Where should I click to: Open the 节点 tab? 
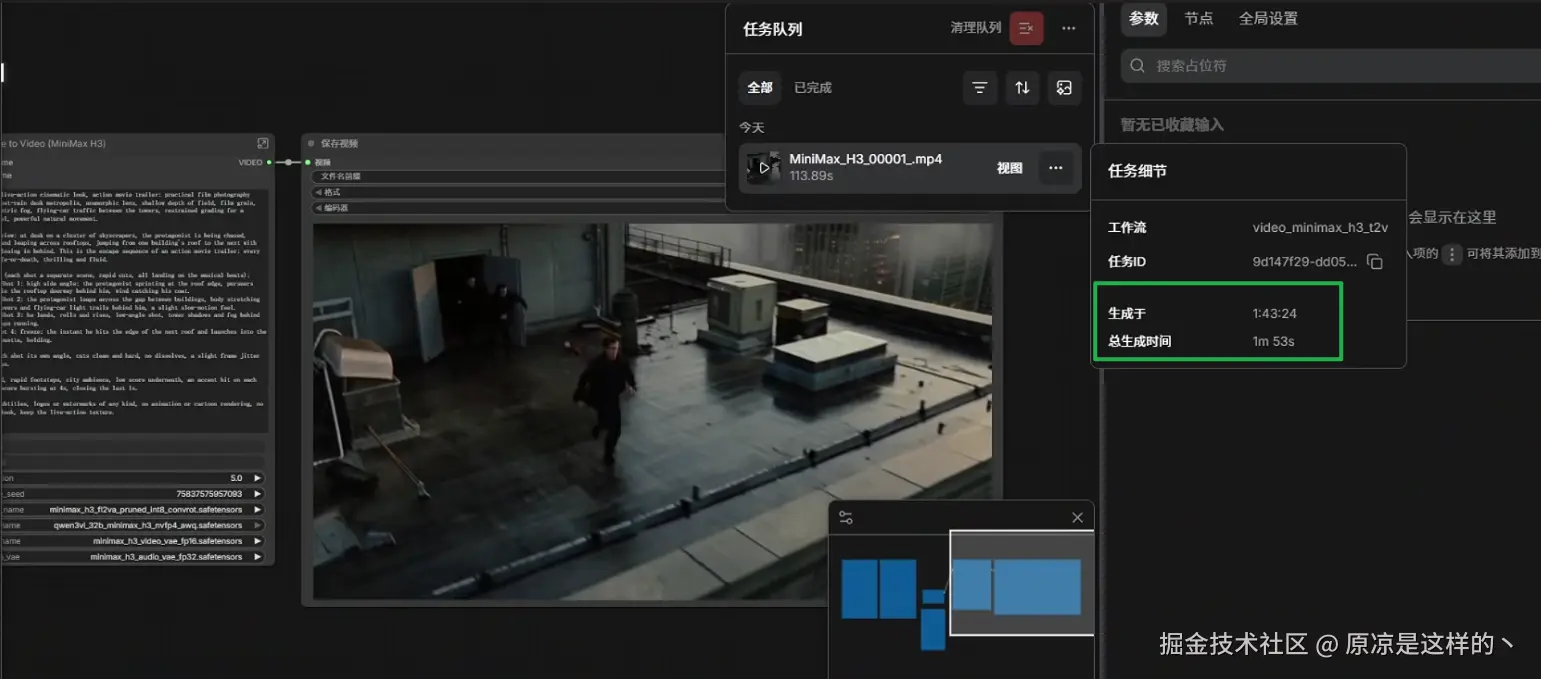1199,18
